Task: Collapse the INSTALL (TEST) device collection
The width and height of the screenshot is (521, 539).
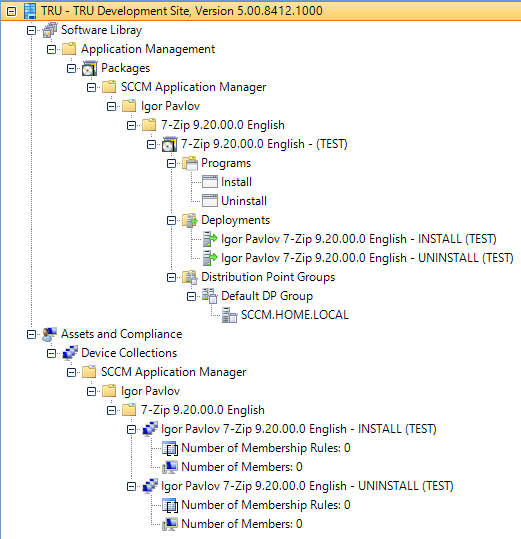Action: (131, 429)
